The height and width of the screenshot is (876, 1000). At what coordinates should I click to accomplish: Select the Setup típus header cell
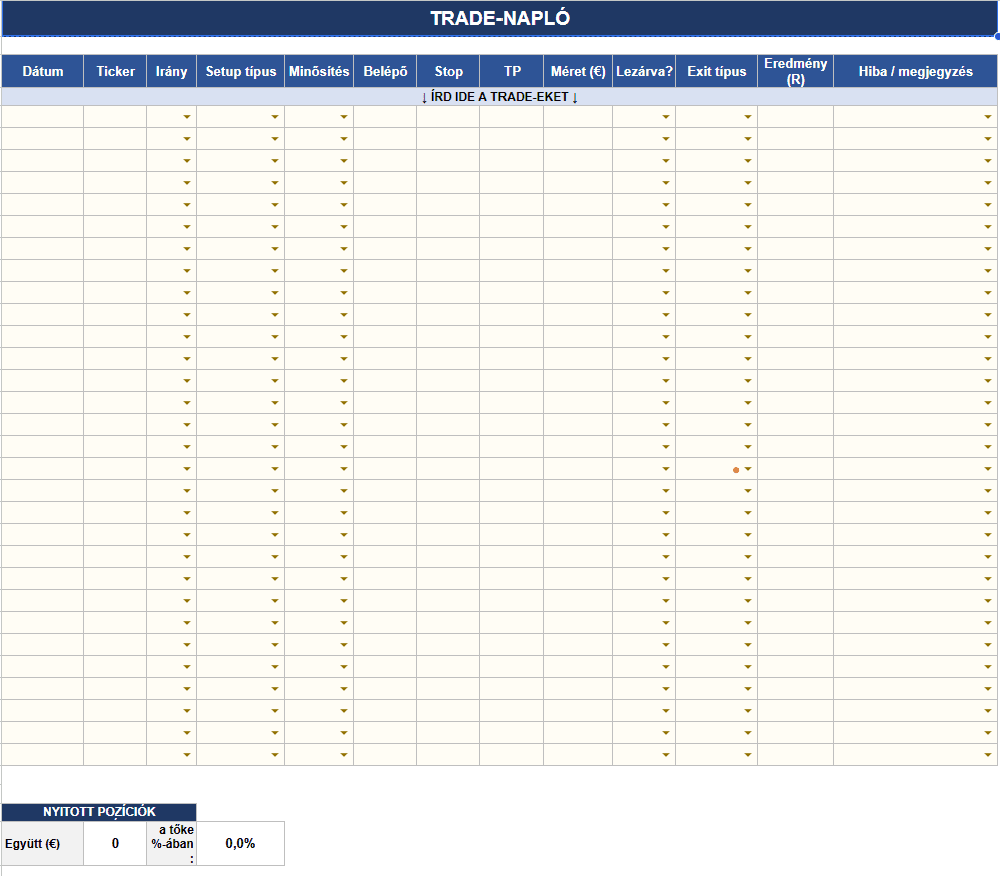click(240, 71)
